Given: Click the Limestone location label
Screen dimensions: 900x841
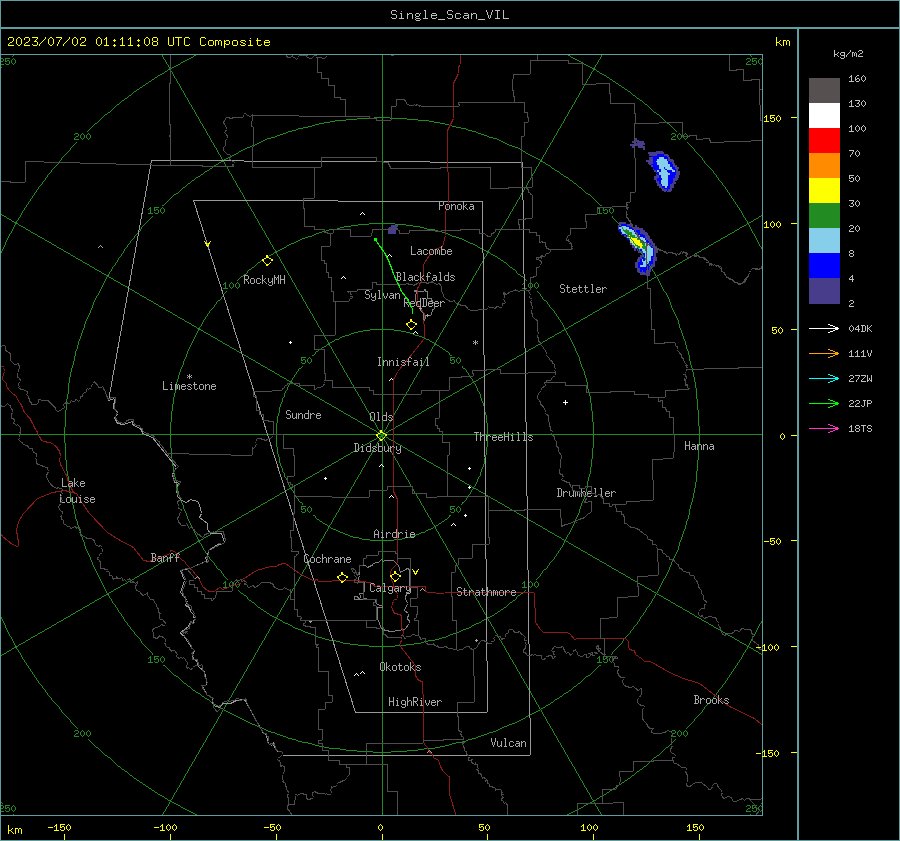Looking at the screenshot, I should coord(189,386).
